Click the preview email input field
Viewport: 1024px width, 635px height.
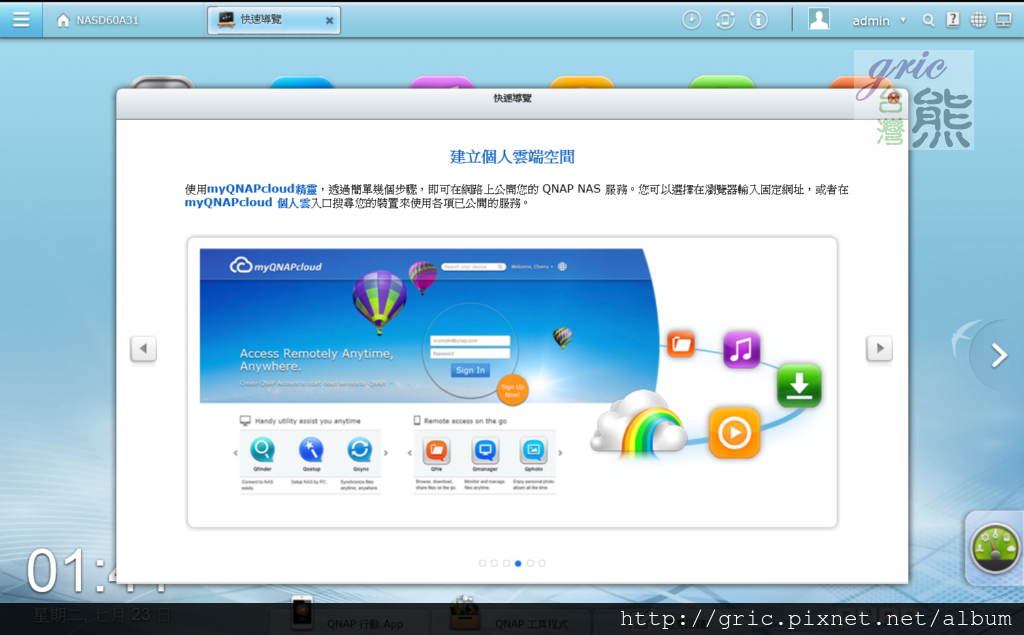pyautogui.click(x=470, y=340)
